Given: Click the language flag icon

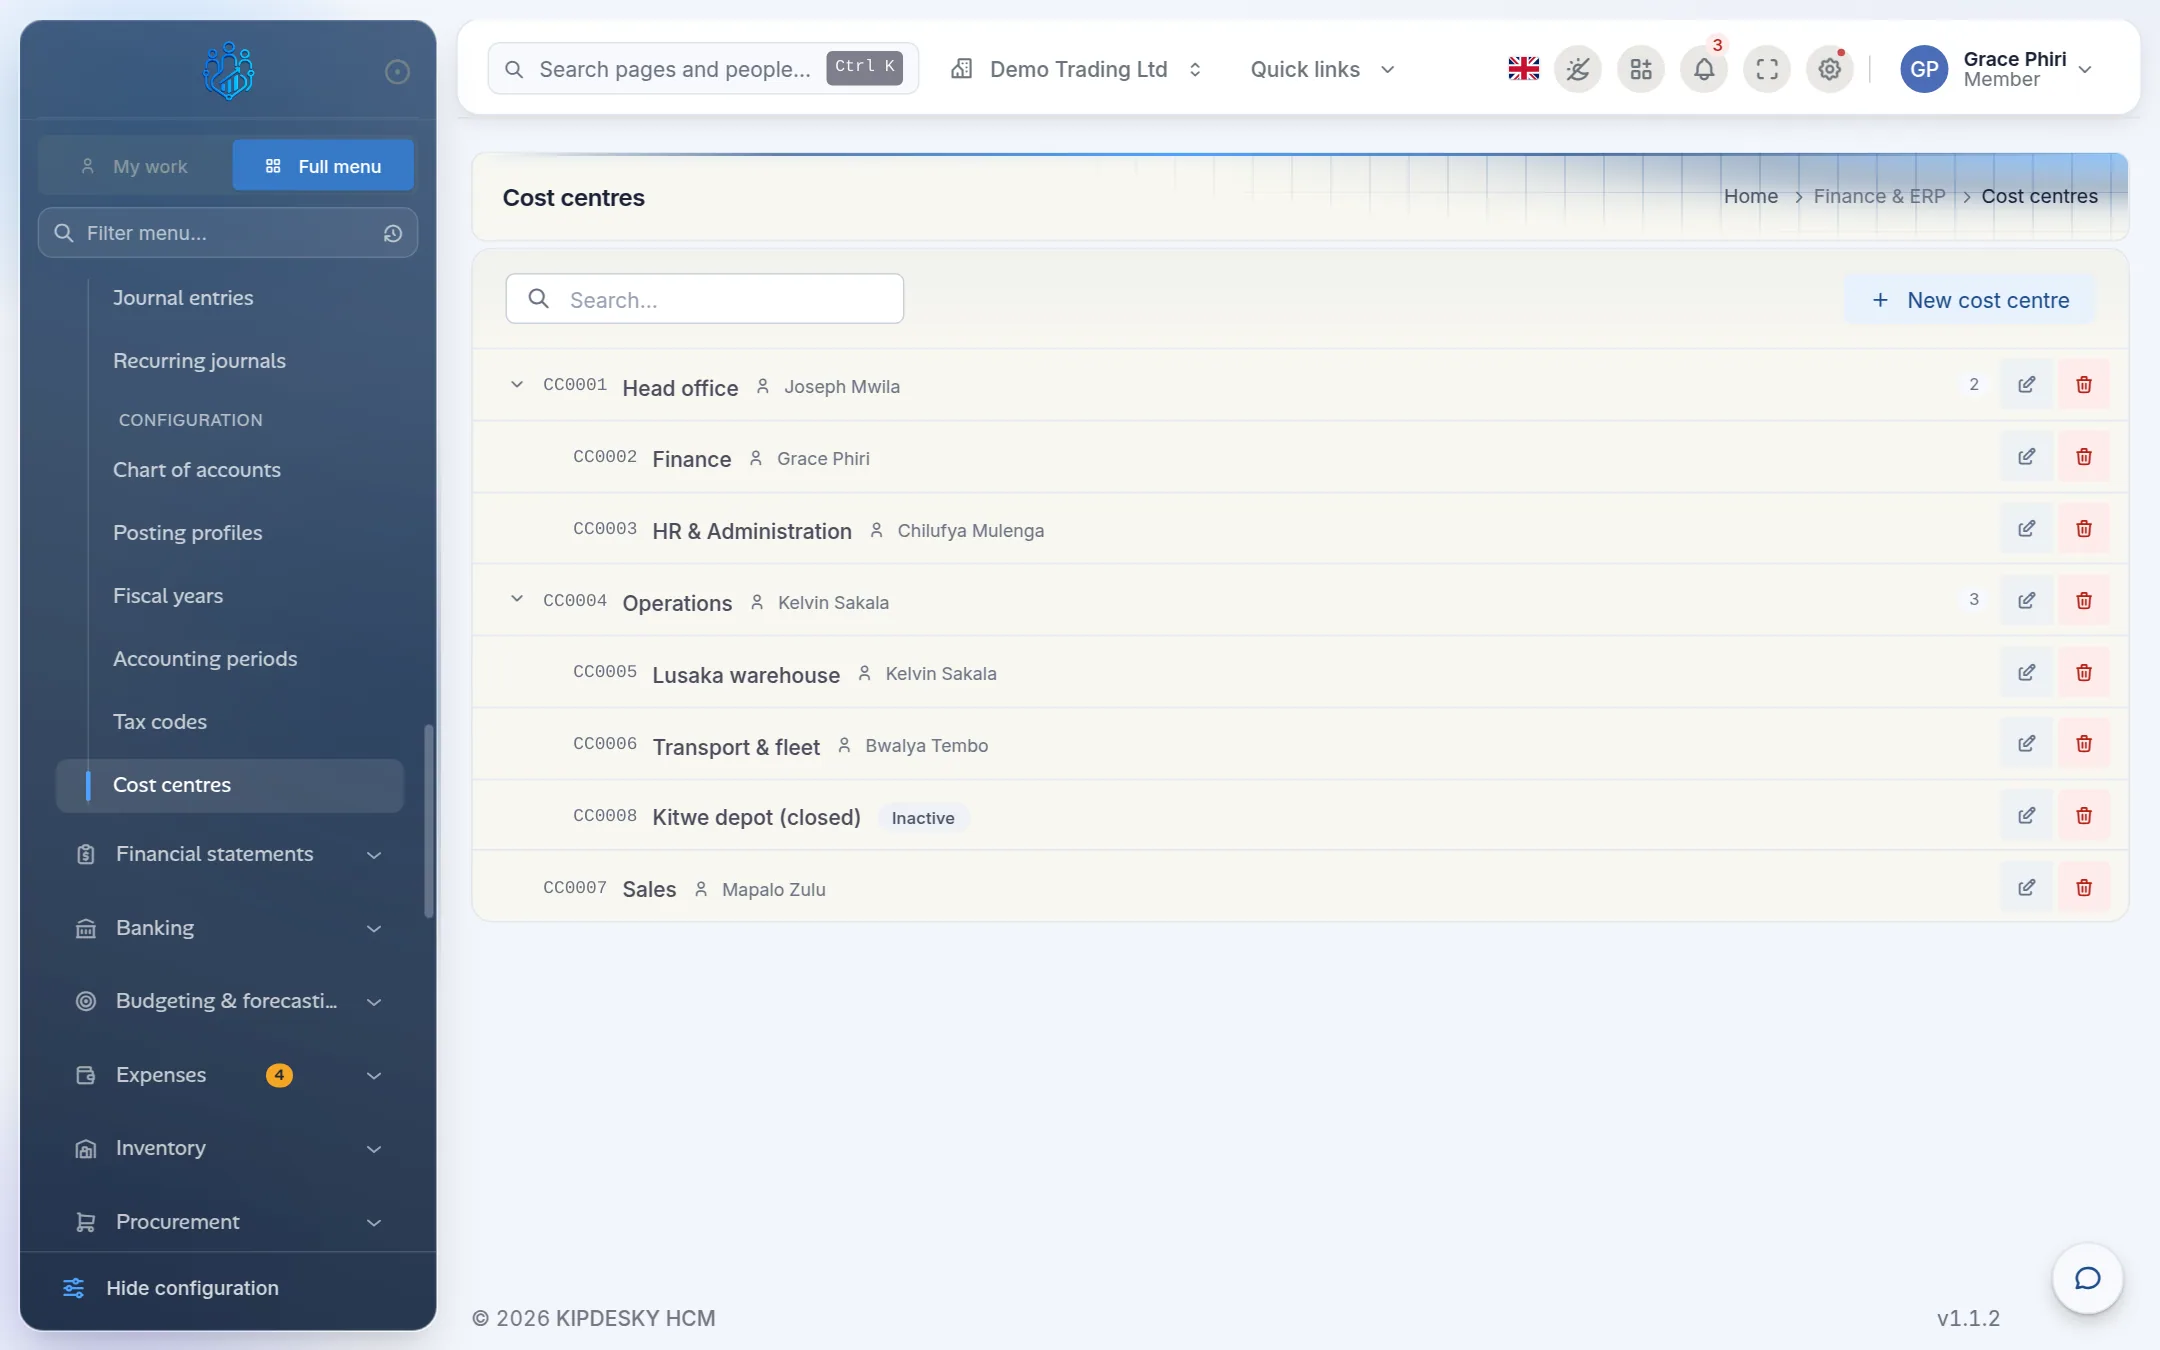Looking at the screenshot, I should point(1523,69).
